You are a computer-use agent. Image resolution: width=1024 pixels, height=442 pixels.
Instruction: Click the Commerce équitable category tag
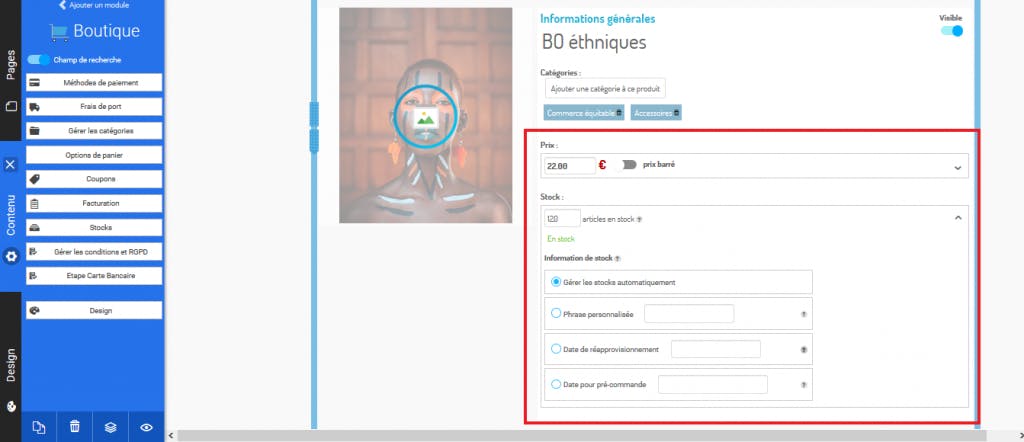coord(584,113)
